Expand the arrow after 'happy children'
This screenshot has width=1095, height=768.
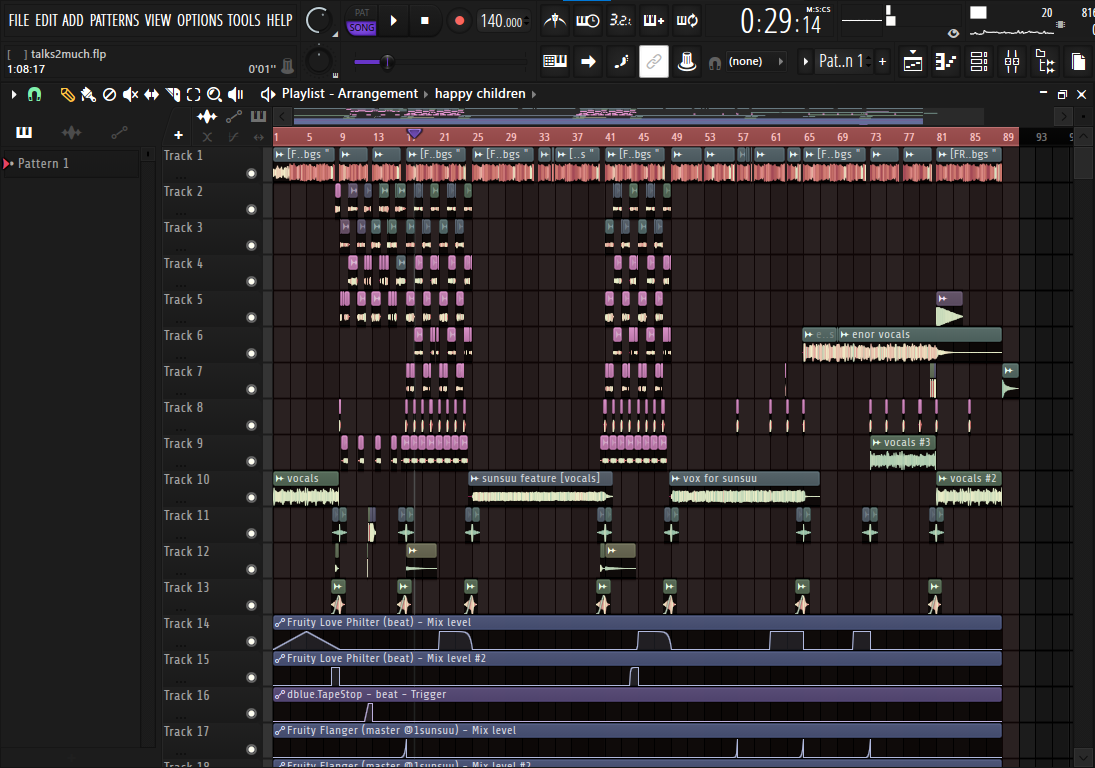[x=534, y=94]
